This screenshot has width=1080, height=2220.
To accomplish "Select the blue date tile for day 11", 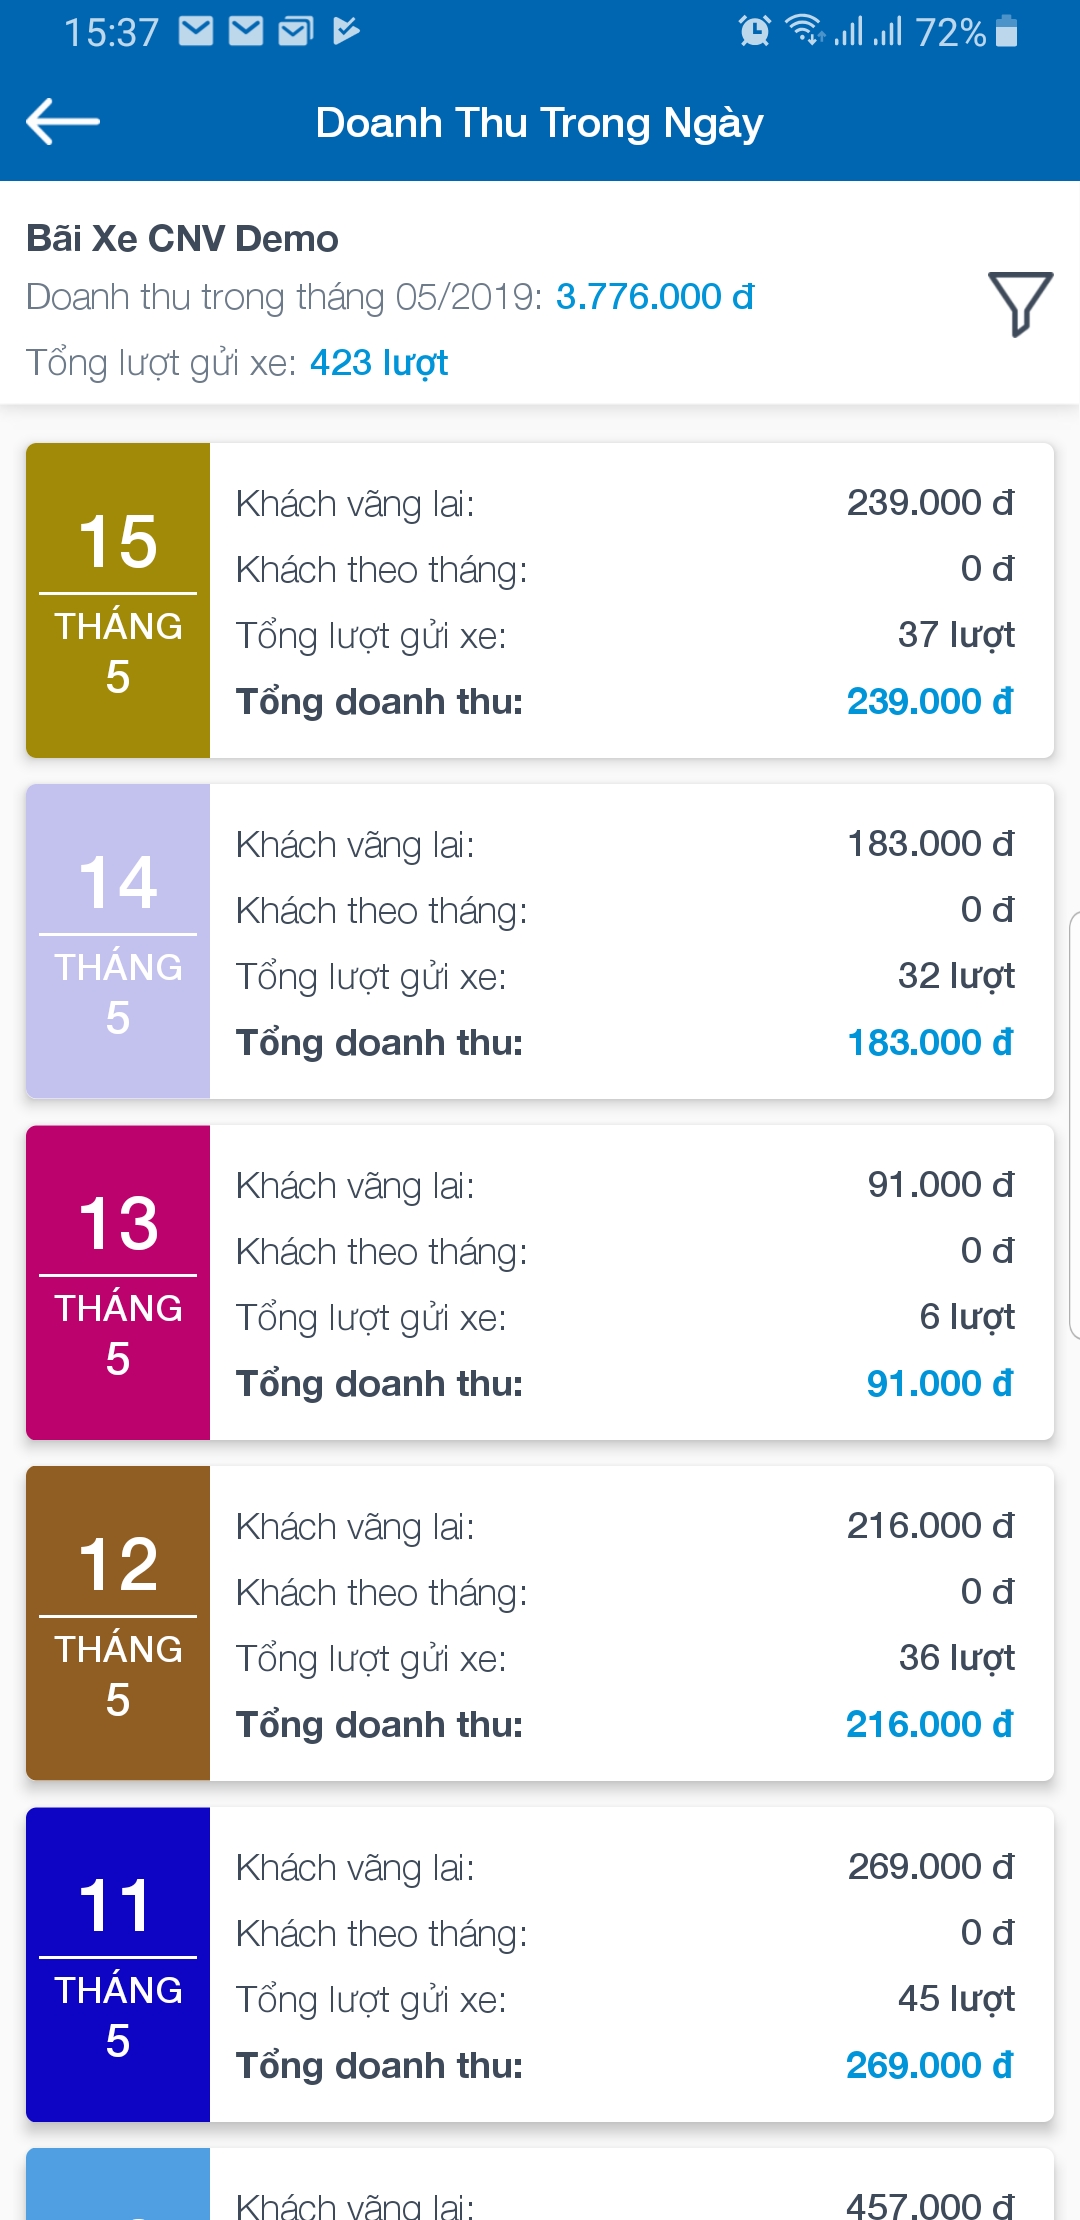I will pos(118,1964).
